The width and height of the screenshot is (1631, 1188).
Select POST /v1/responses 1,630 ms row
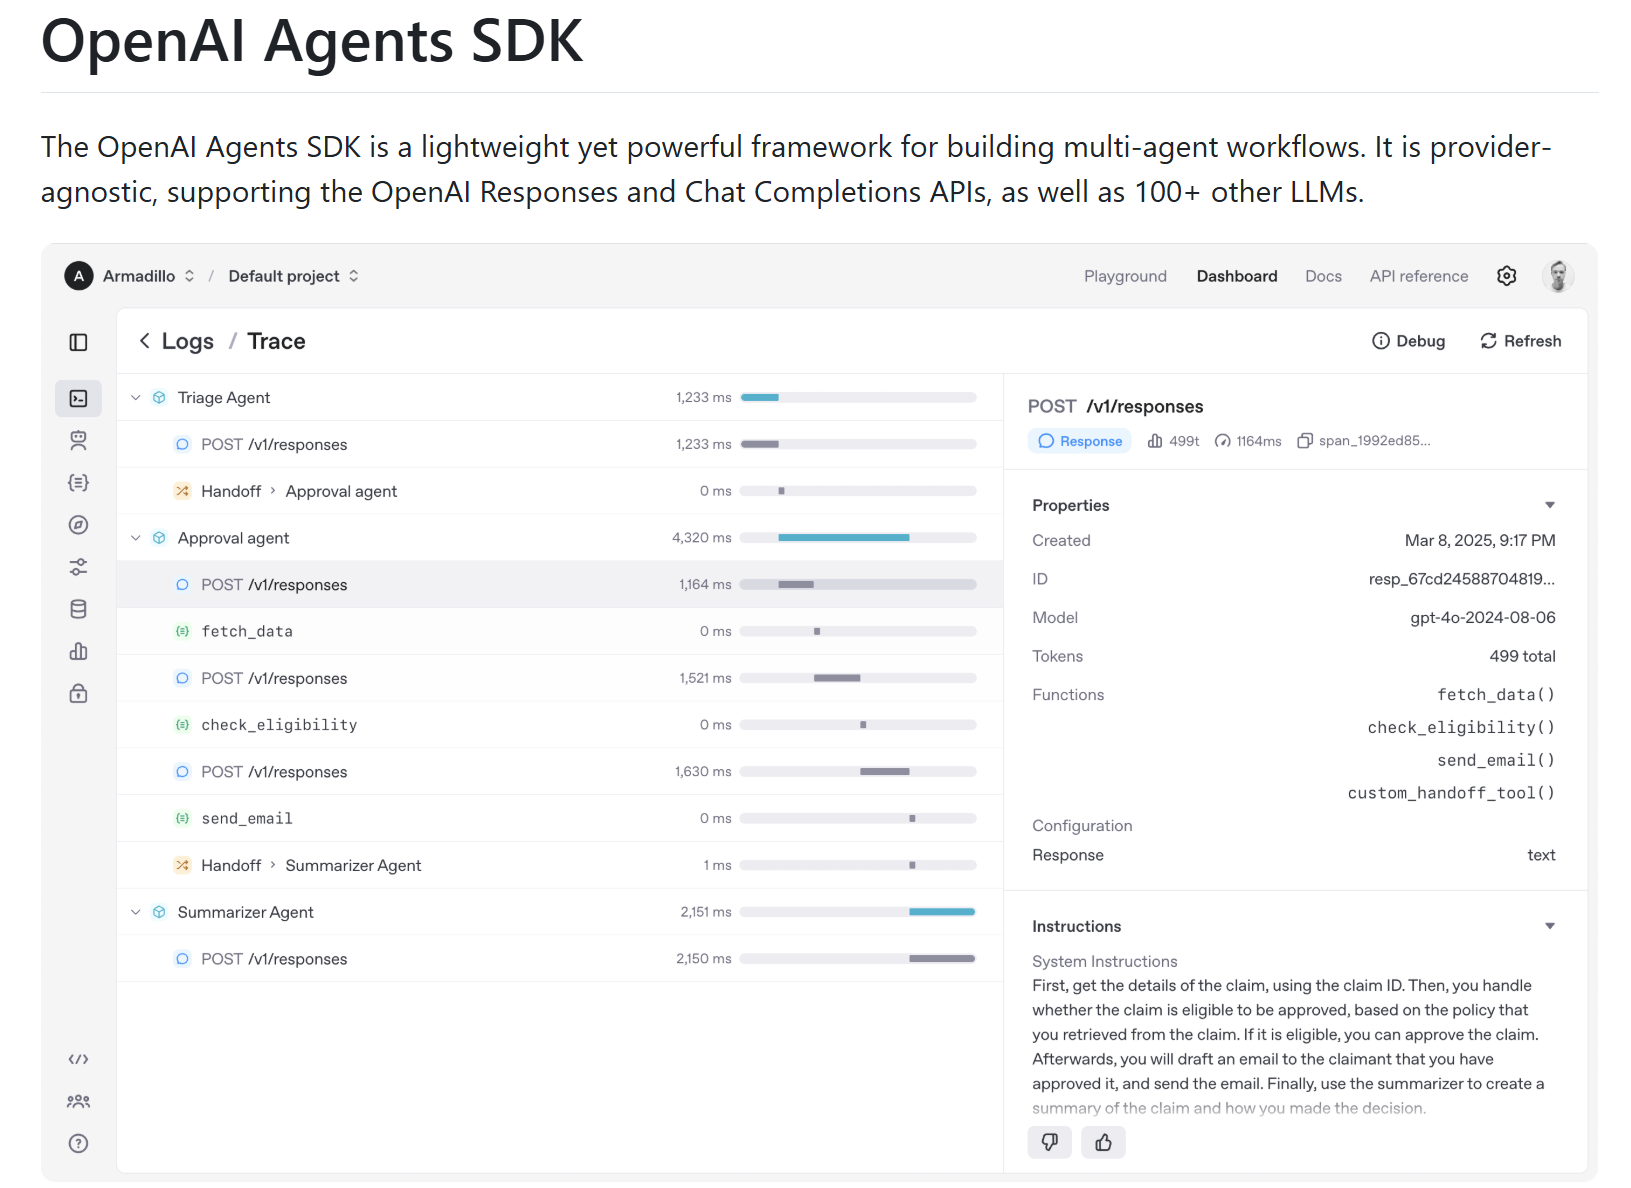click(560, 771)
